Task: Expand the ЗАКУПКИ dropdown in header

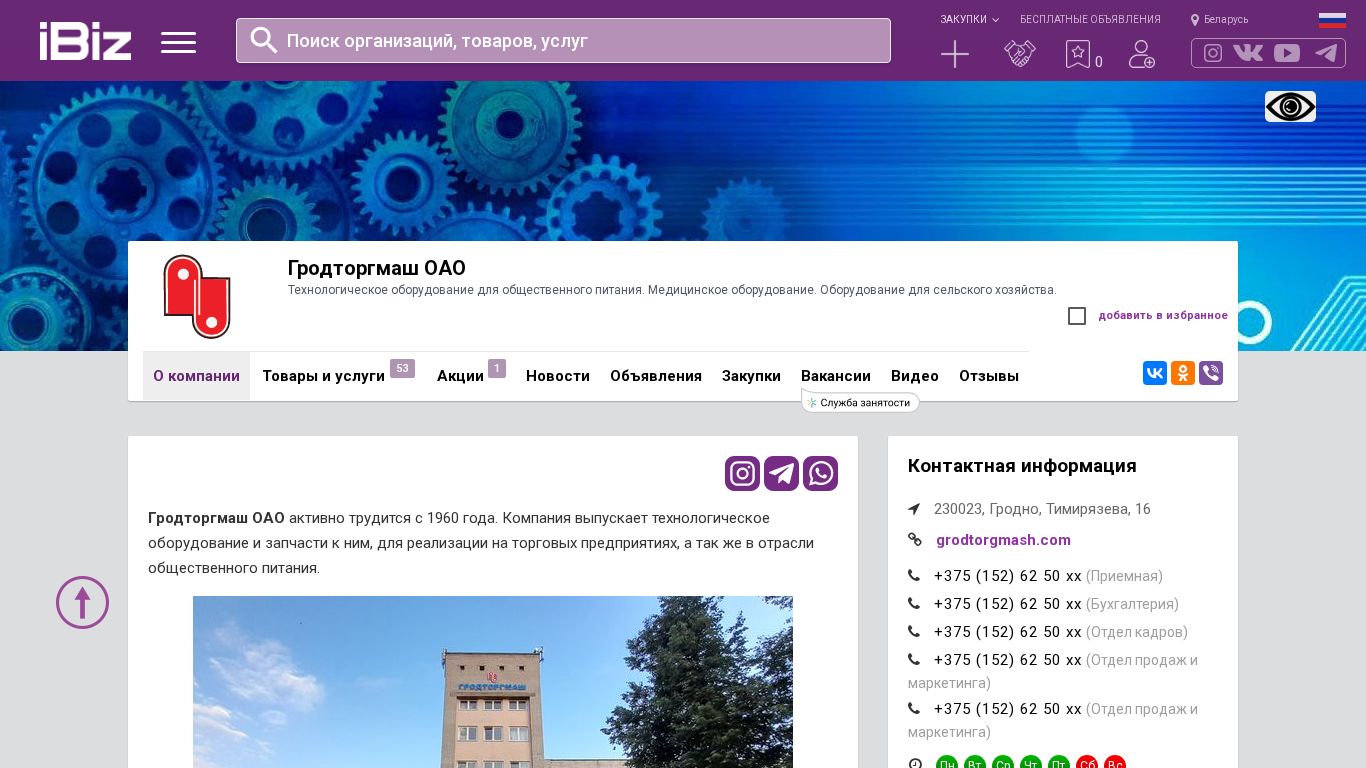Action: [x=968, y=19]
